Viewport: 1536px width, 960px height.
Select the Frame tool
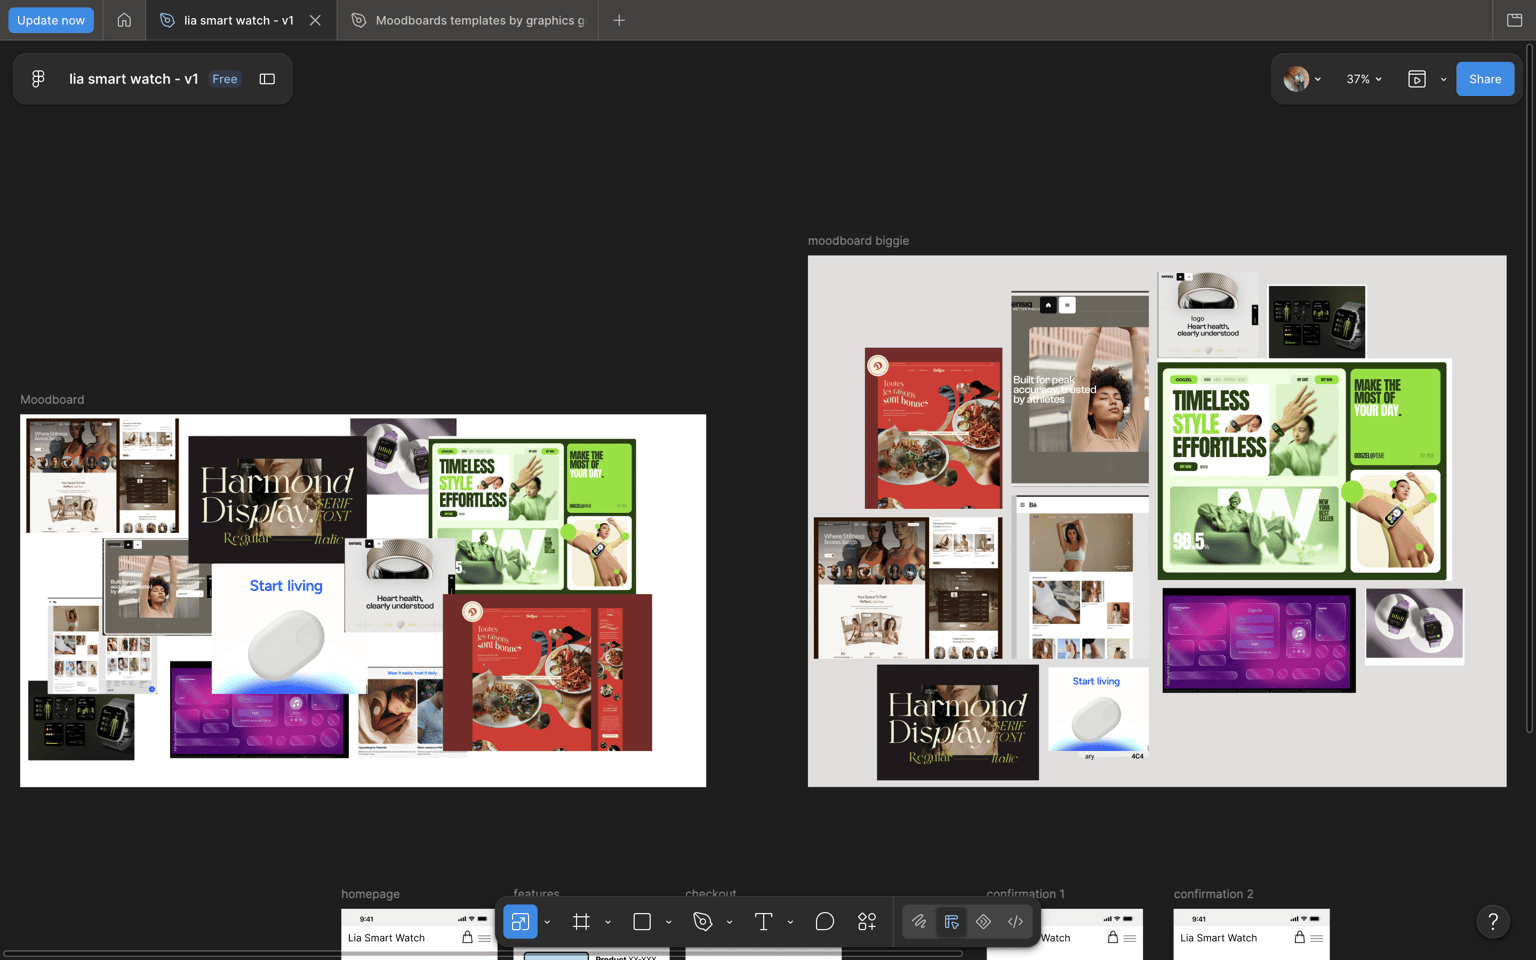581,922
